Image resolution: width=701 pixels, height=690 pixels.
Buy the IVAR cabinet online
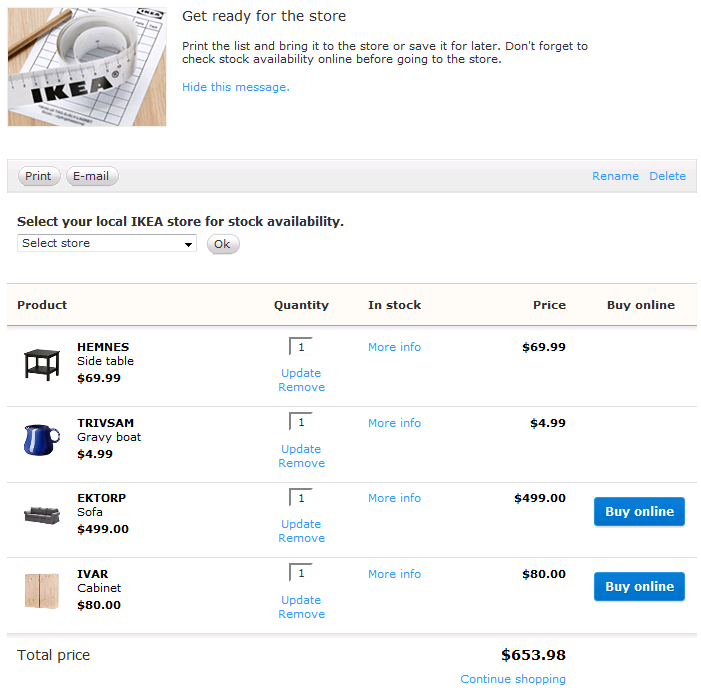click(x=639, y=587)
